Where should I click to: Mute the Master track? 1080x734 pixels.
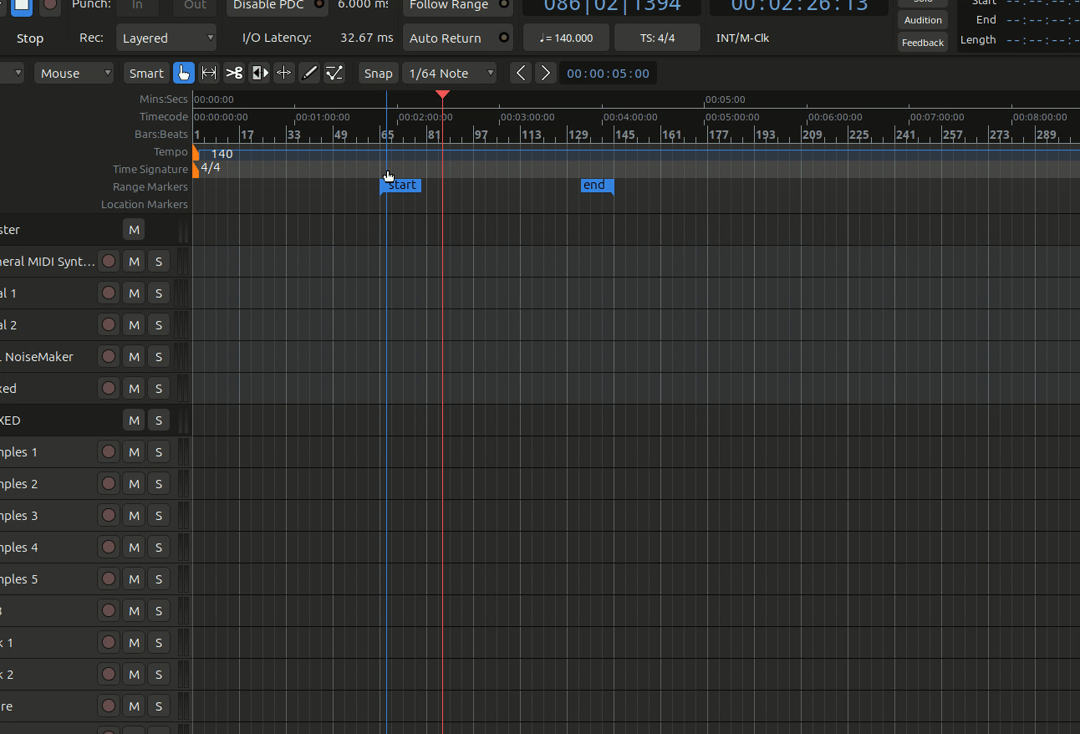[134, 230]
